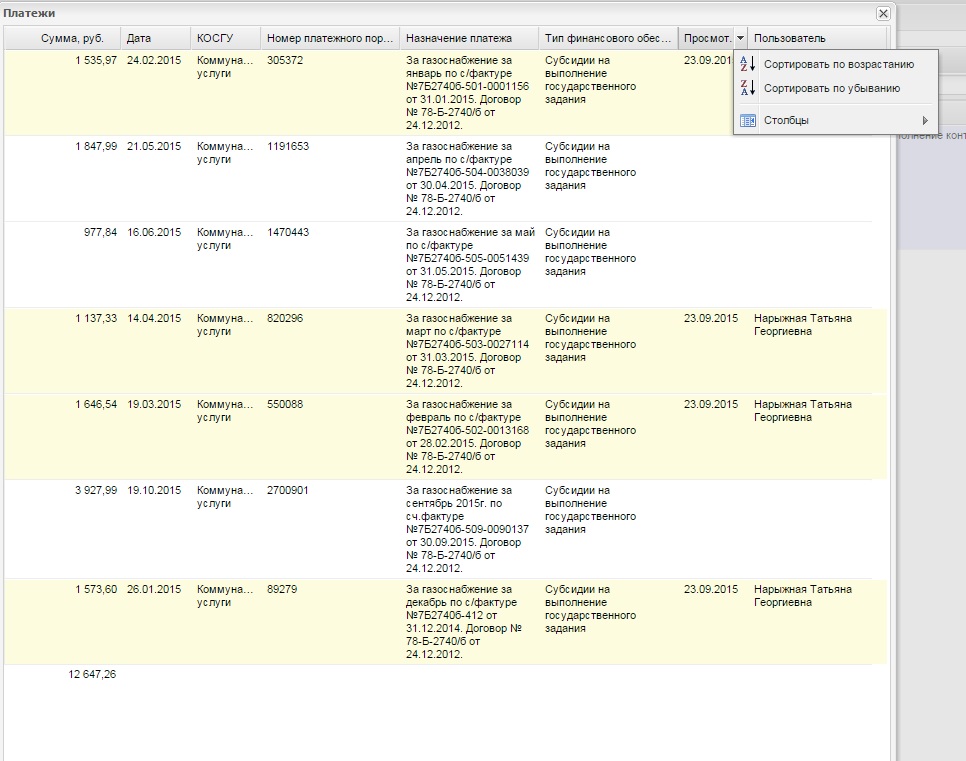Click view date 23.09.2015 in 89279 row
966x761 pixels.
[711, 589]
